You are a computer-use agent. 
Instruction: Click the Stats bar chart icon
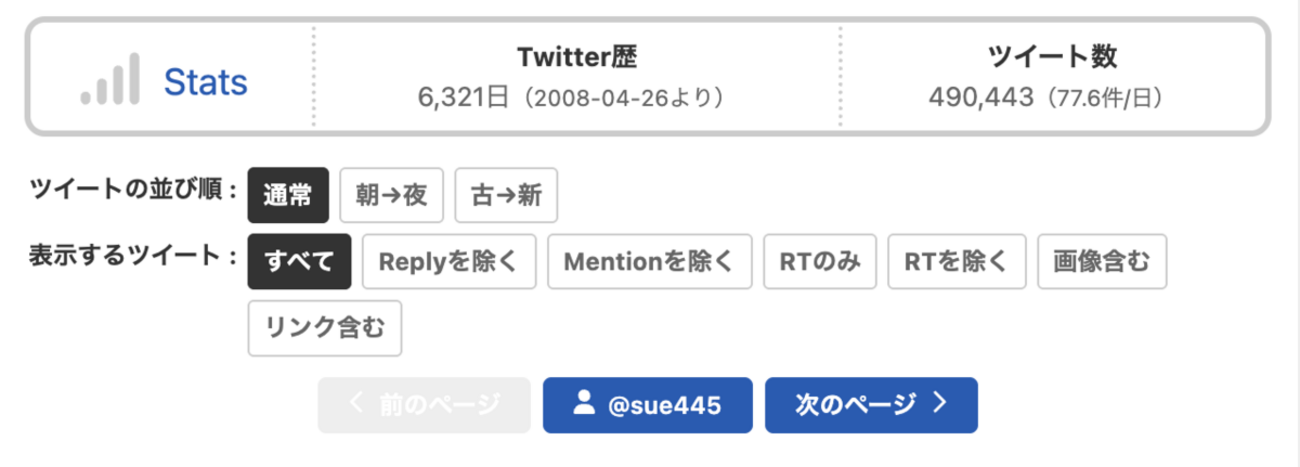[x=110, y=81]
